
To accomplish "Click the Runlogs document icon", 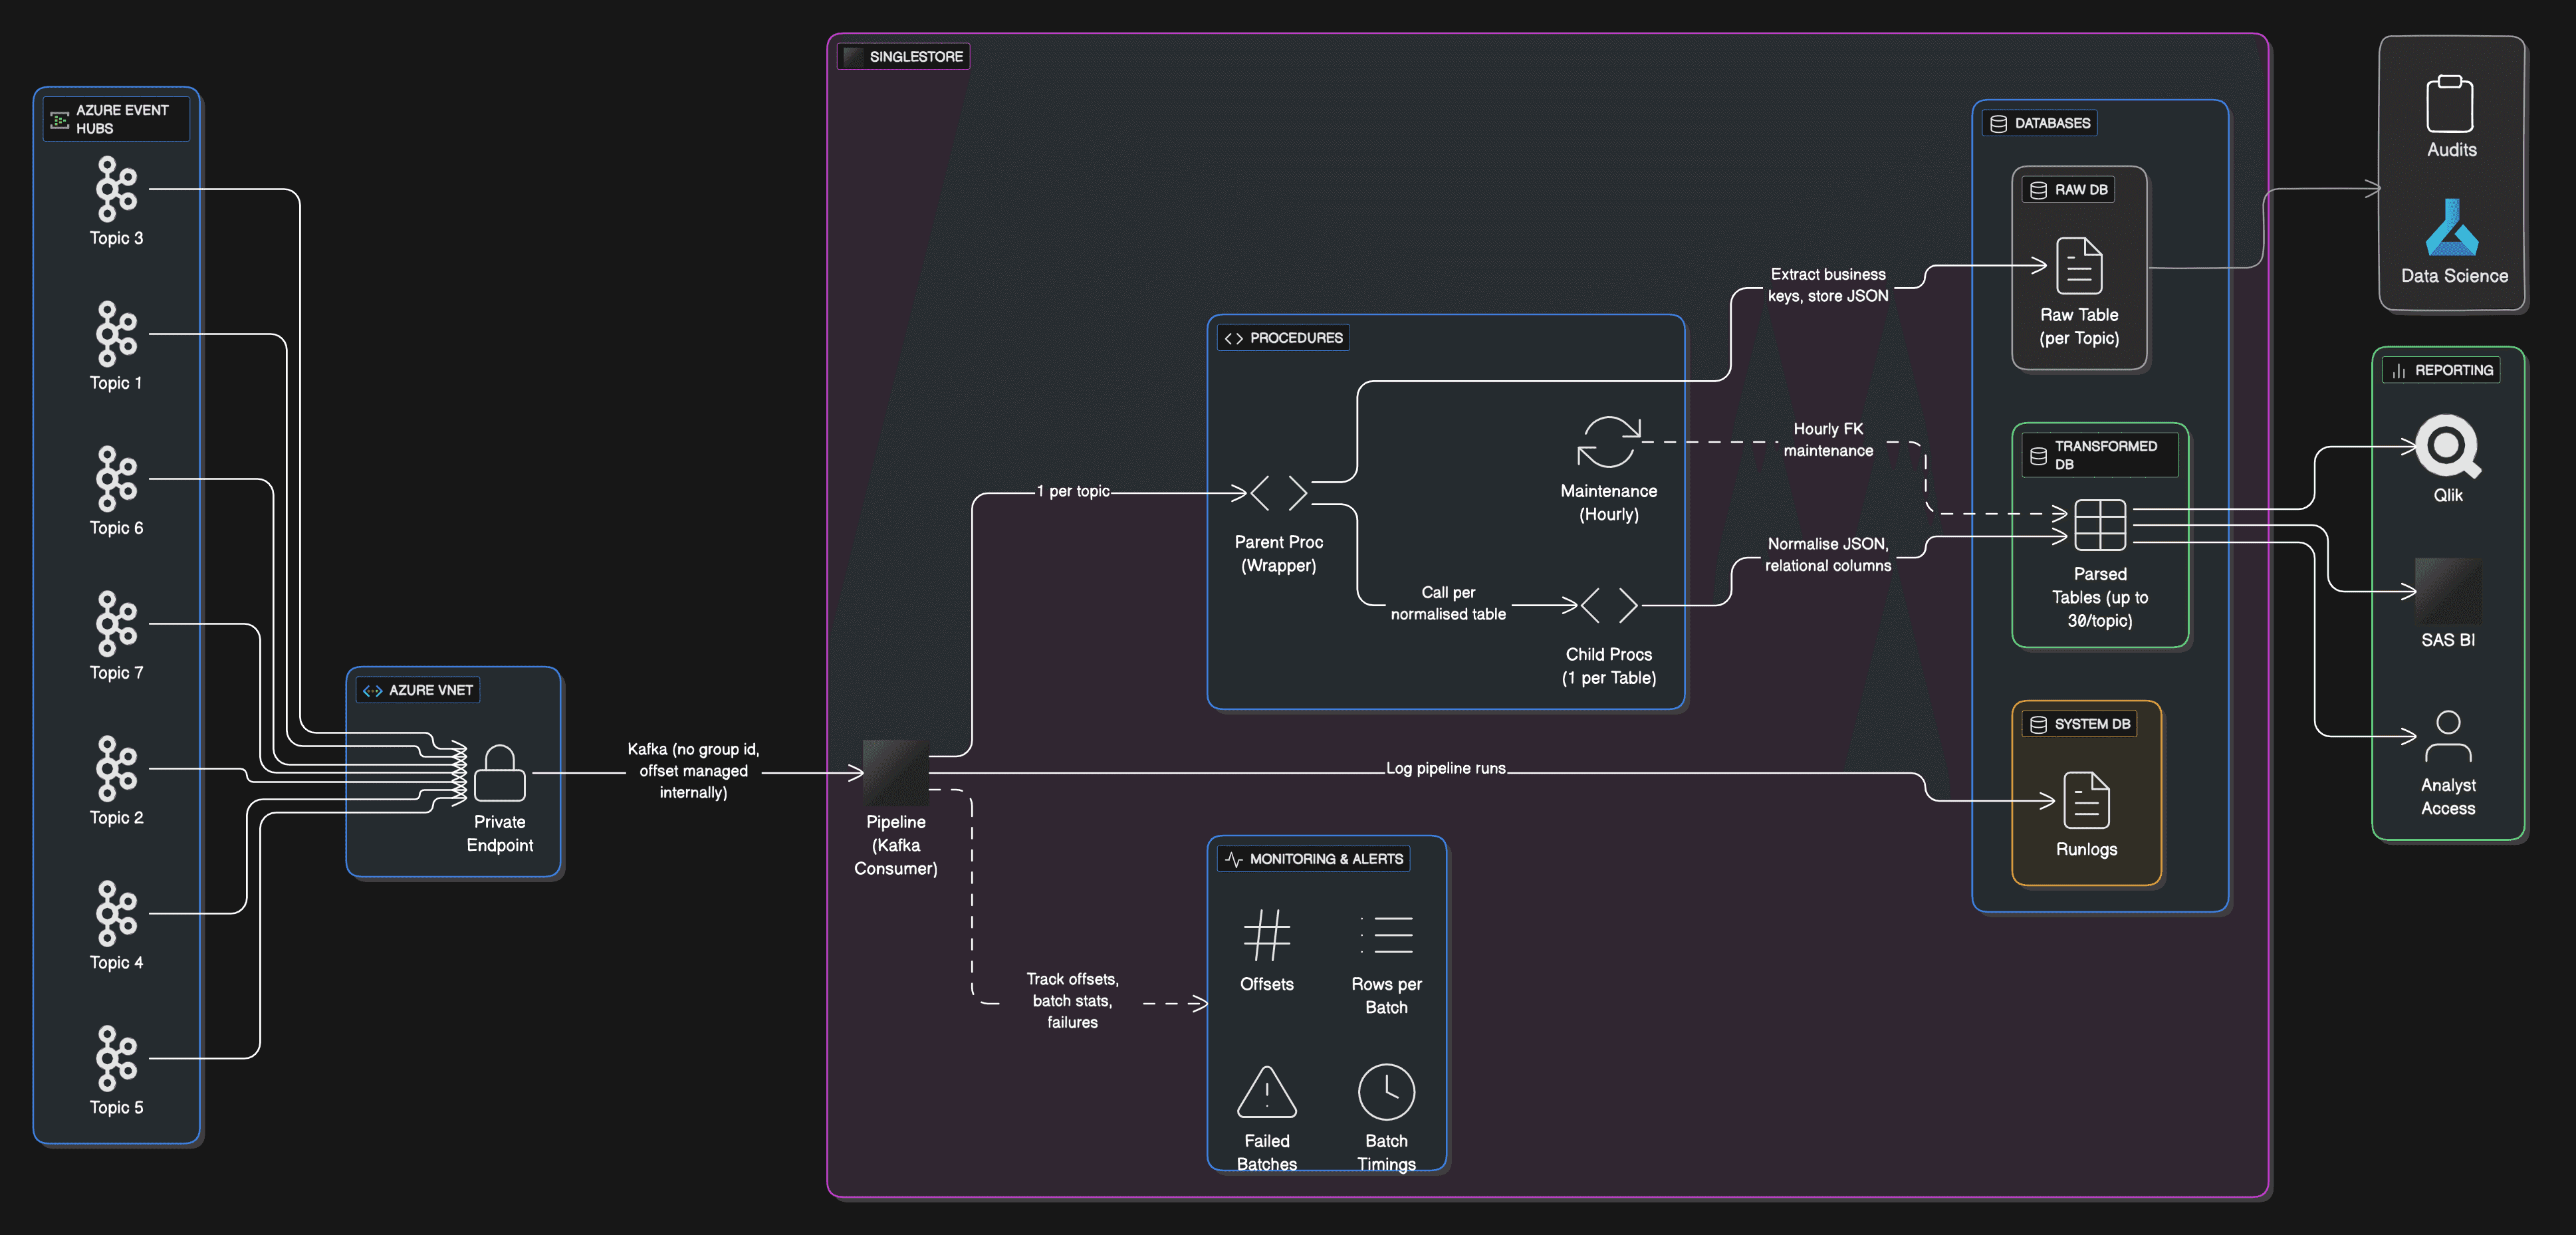I will point(2086,800).
